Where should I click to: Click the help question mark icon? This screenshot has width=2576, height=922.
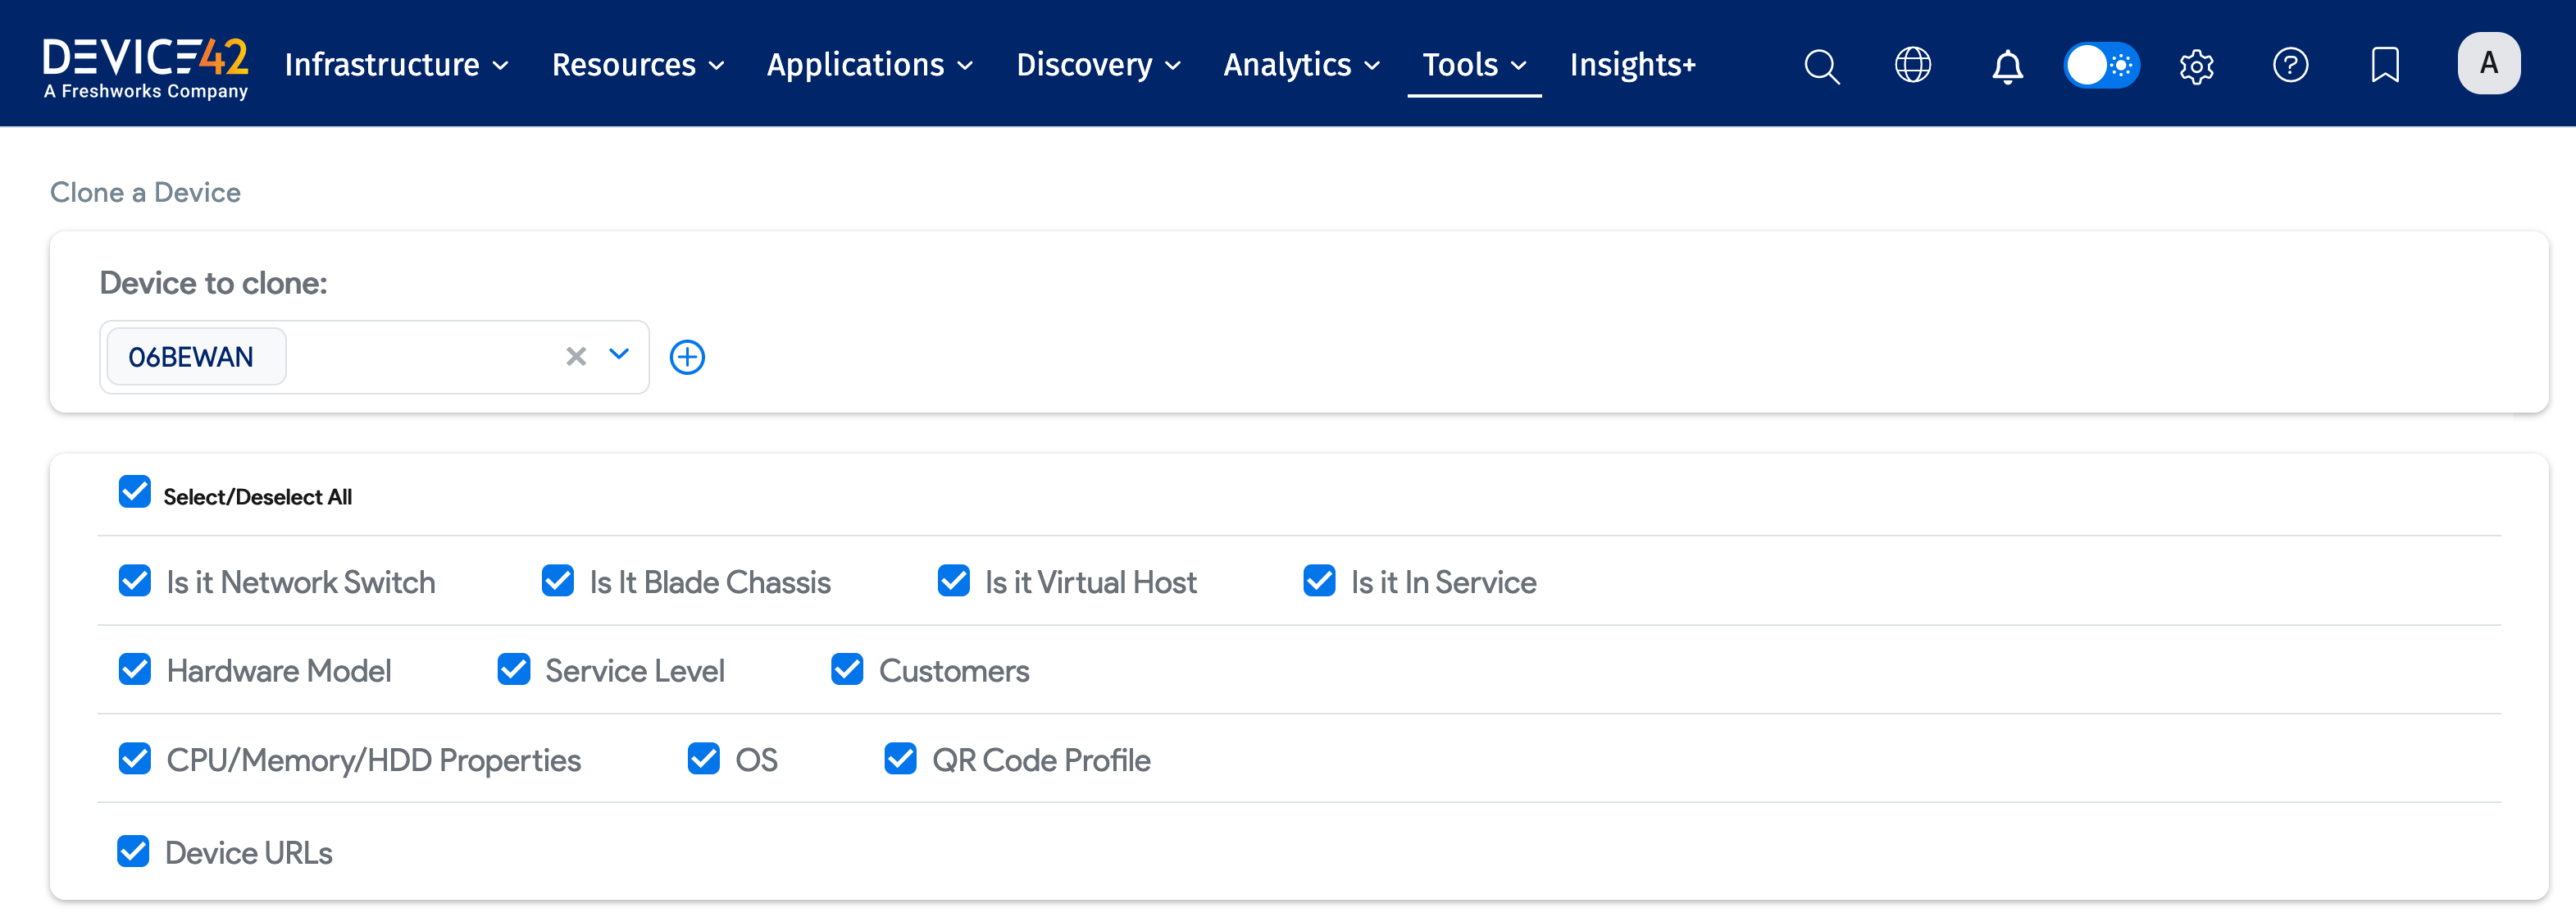click(x=2290, y=65)
